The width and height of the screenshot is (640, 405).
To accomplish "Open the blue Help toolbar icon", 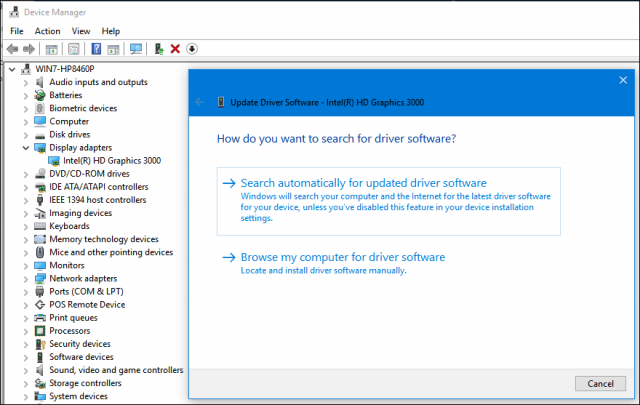I will [x=96, y=49].
